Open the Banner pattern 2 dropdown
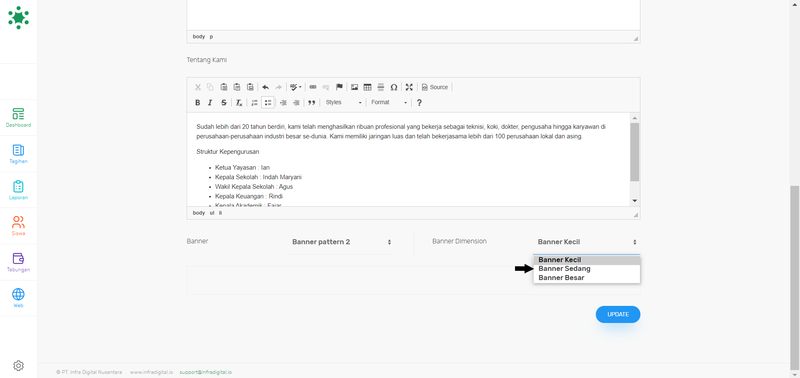Viewport: 800px width, 378px height. (x=341, y=242)
